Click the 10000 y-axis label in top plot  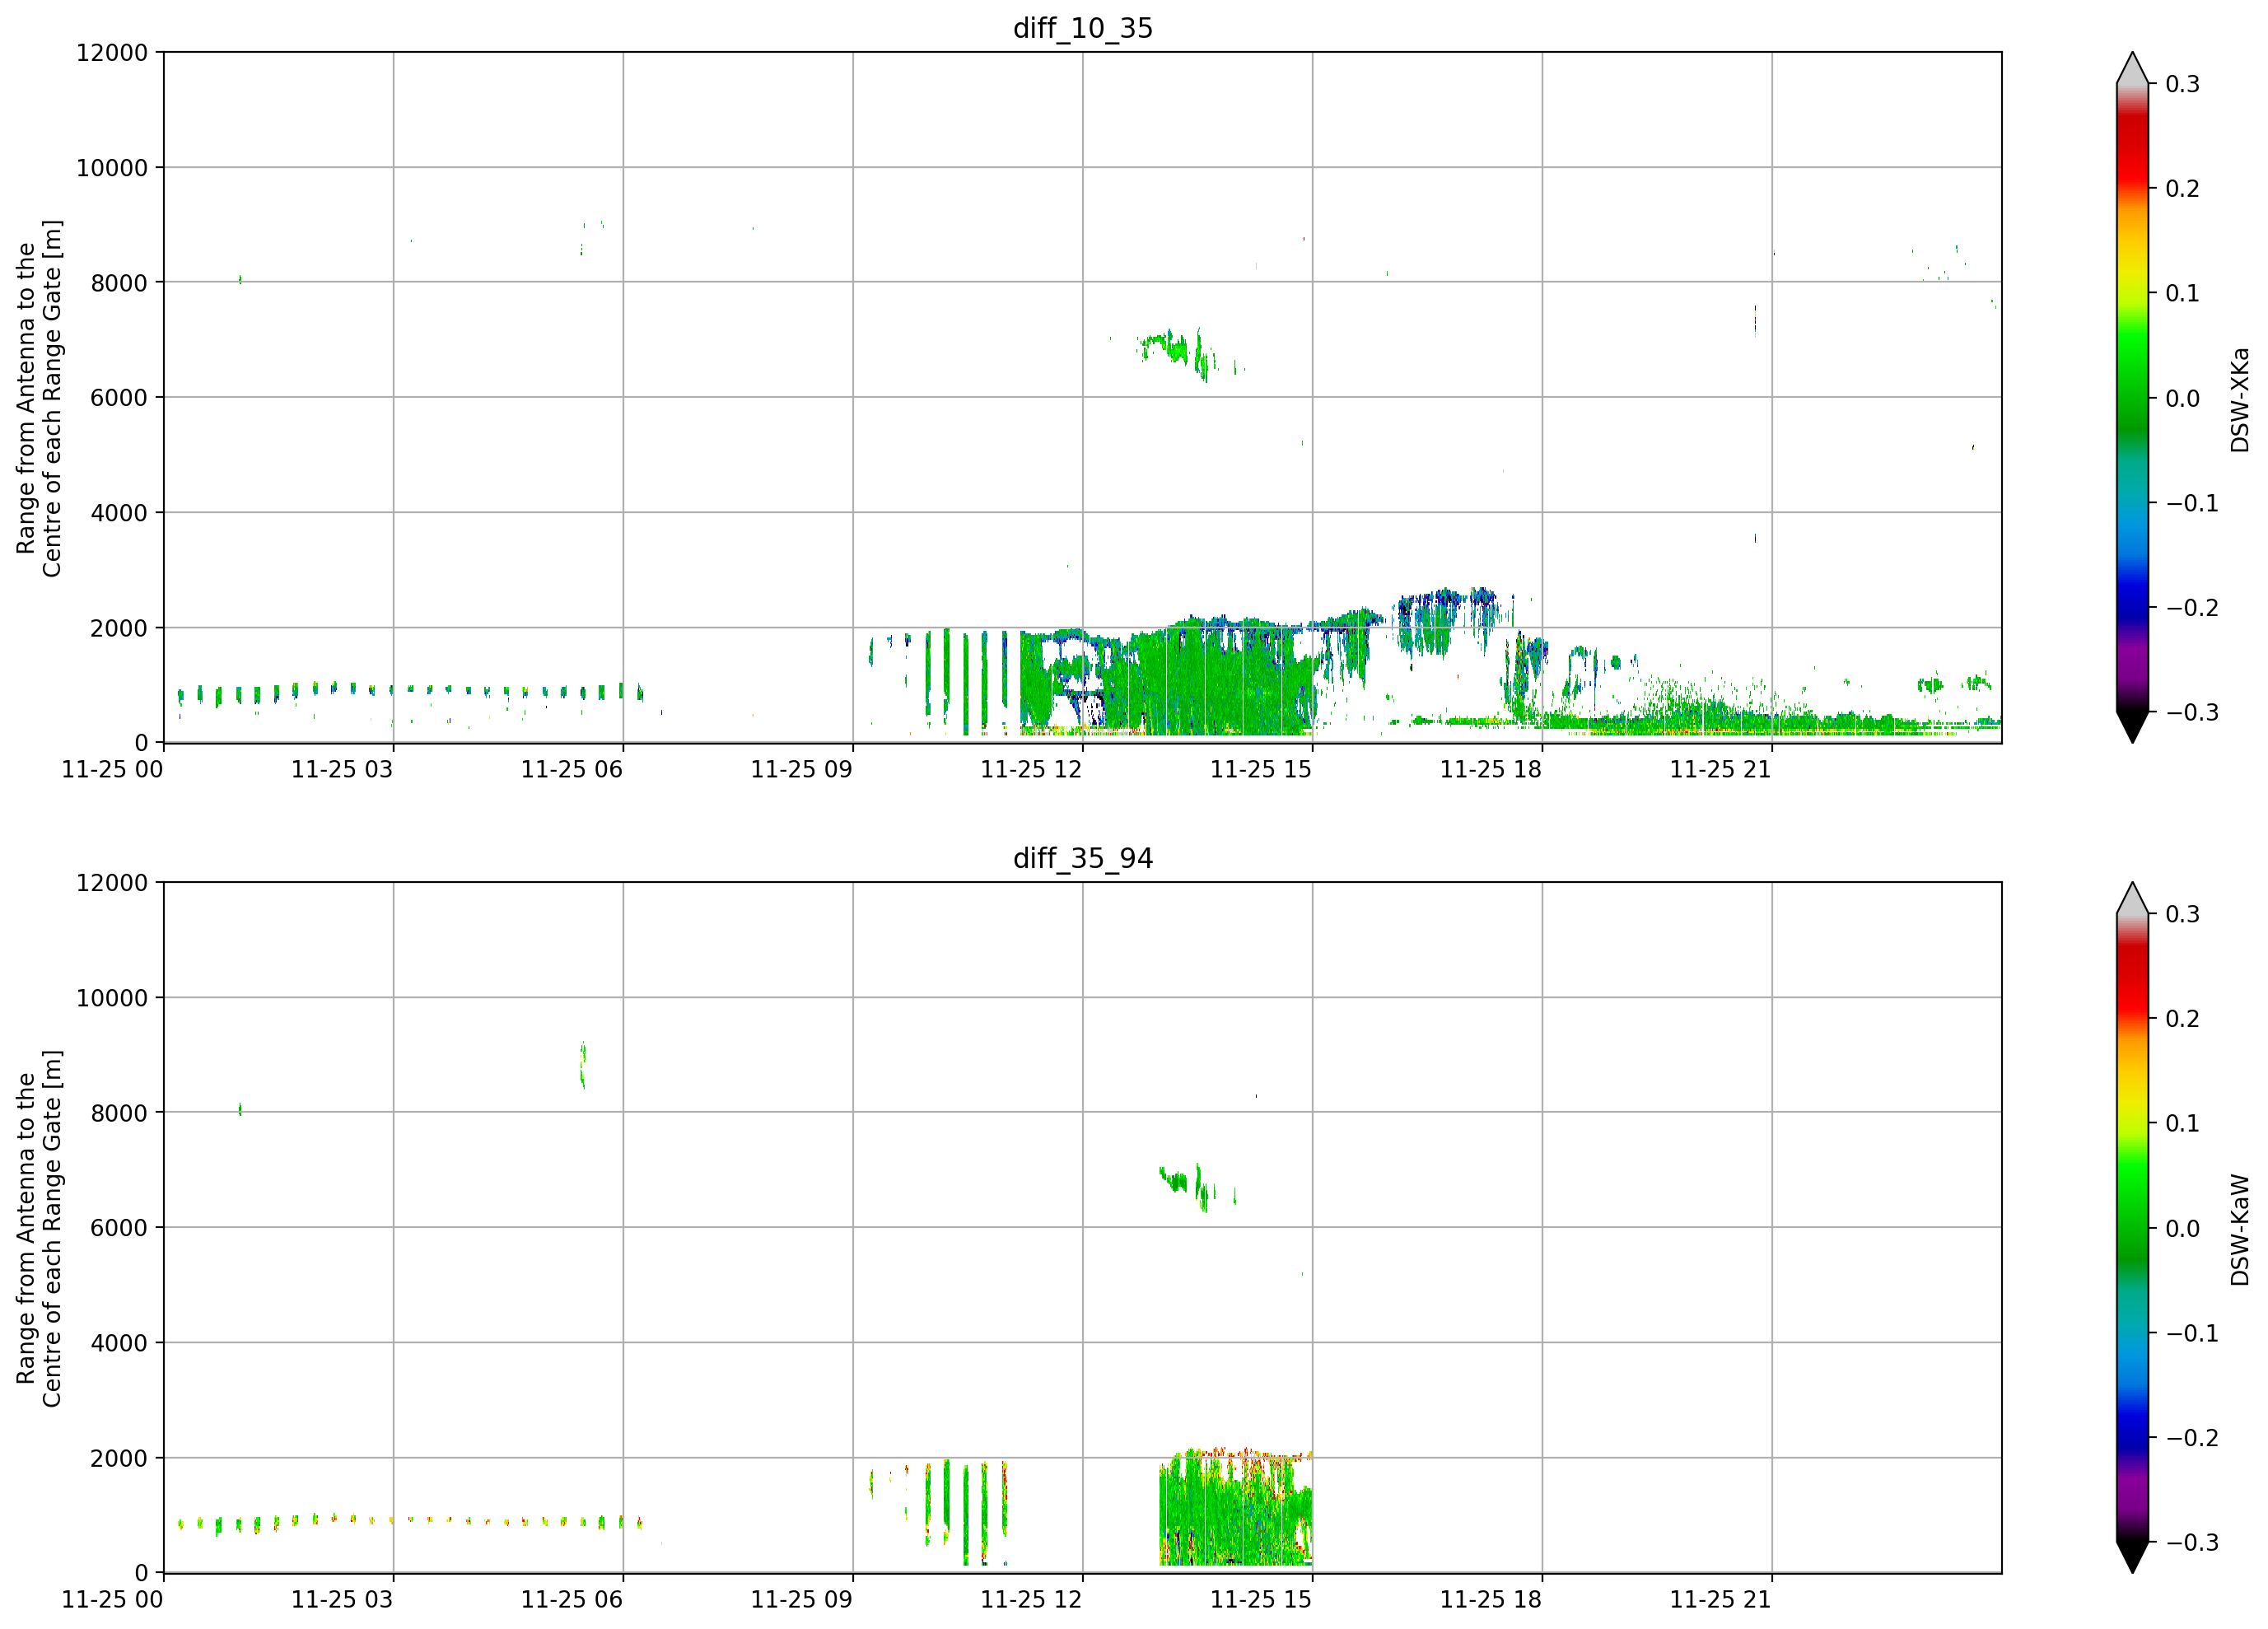pos(112,168)
